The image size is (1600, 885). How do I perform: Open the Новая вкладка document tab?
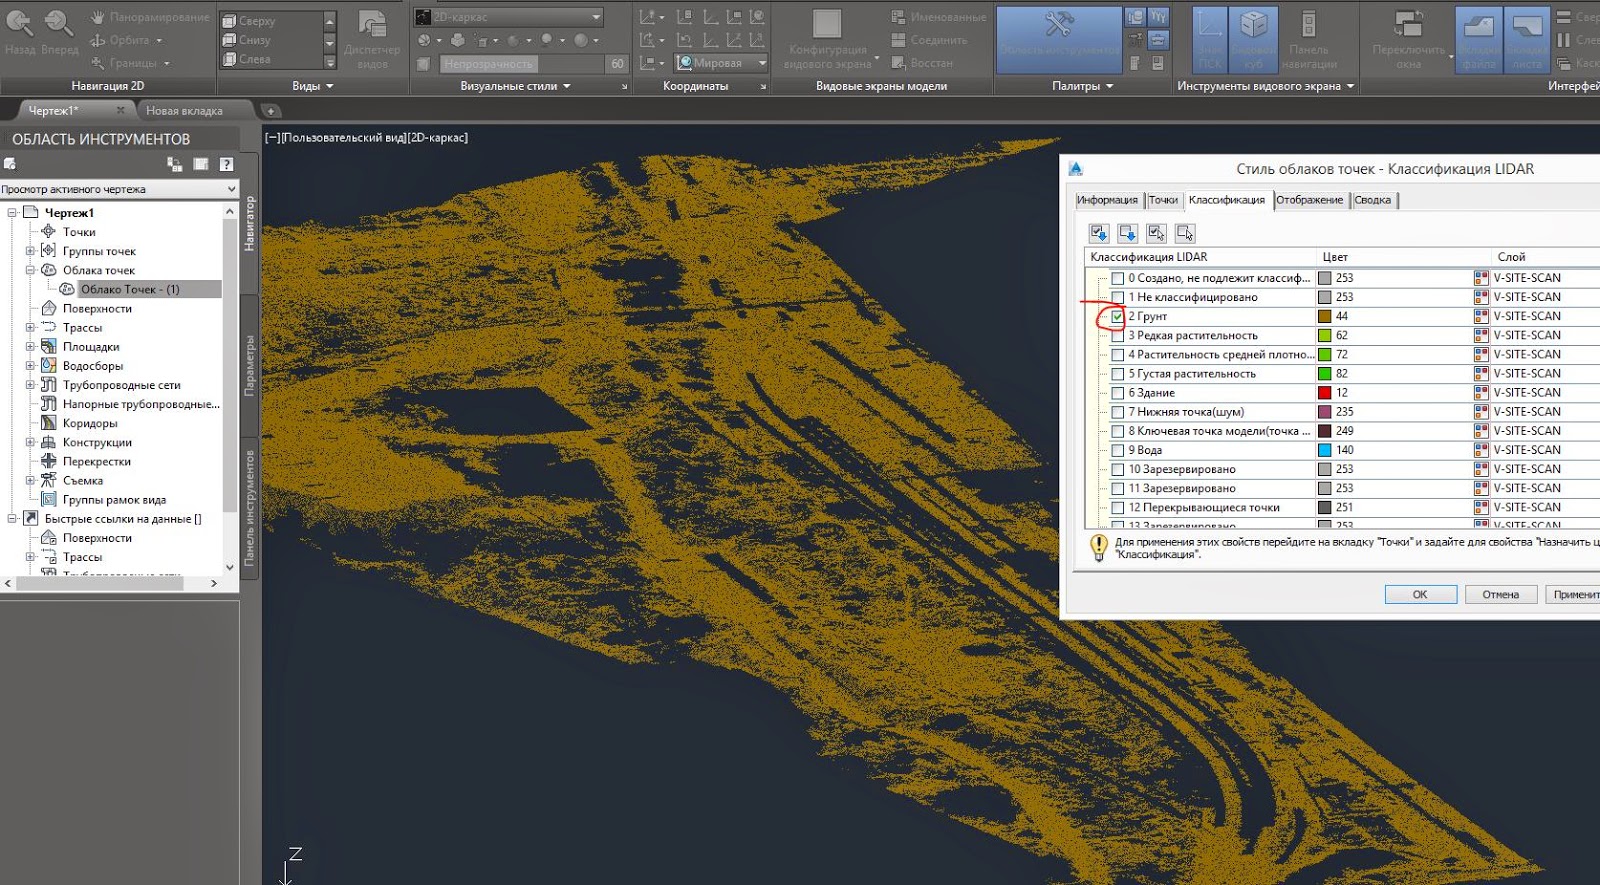(x=184, y=111)
